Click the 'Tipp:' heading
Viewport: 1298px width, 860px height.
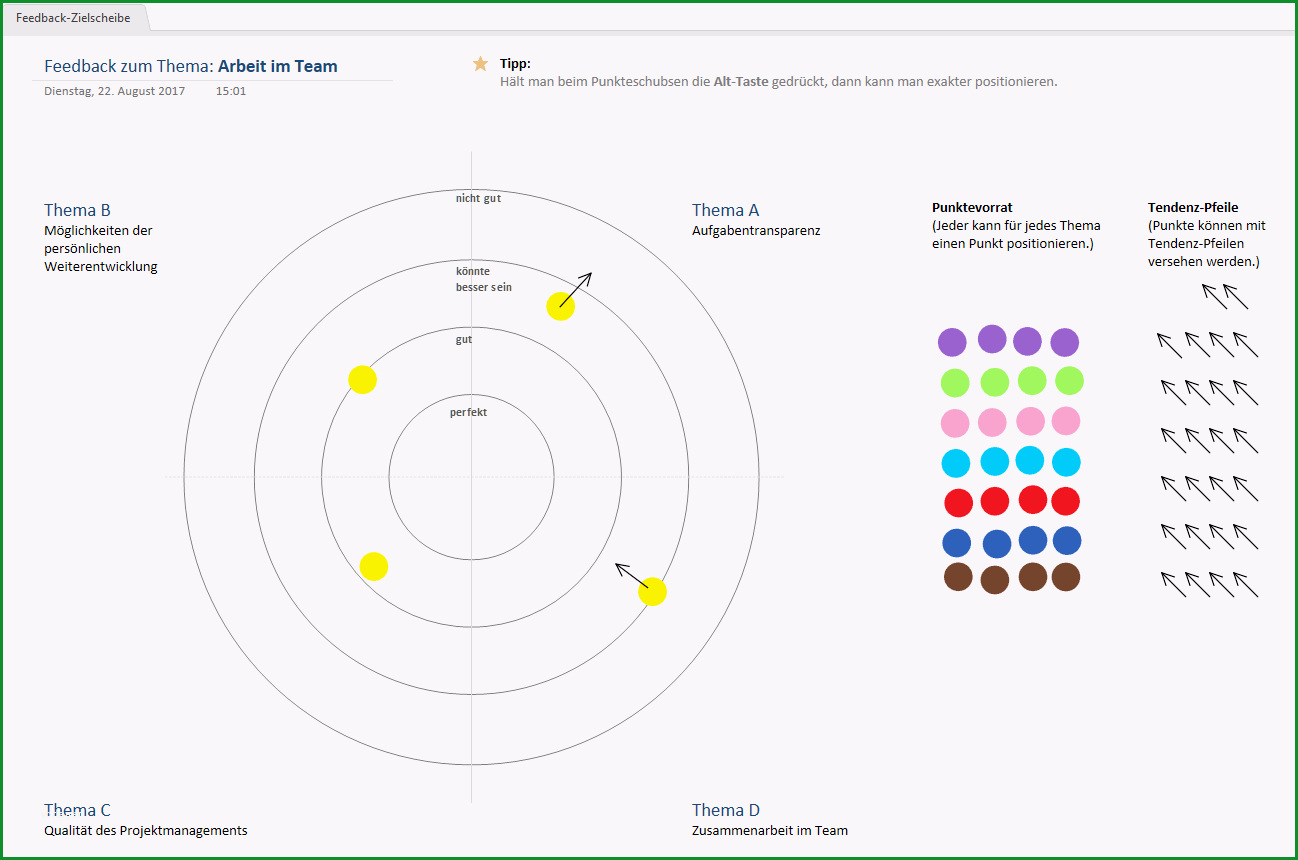coord(515,64)
